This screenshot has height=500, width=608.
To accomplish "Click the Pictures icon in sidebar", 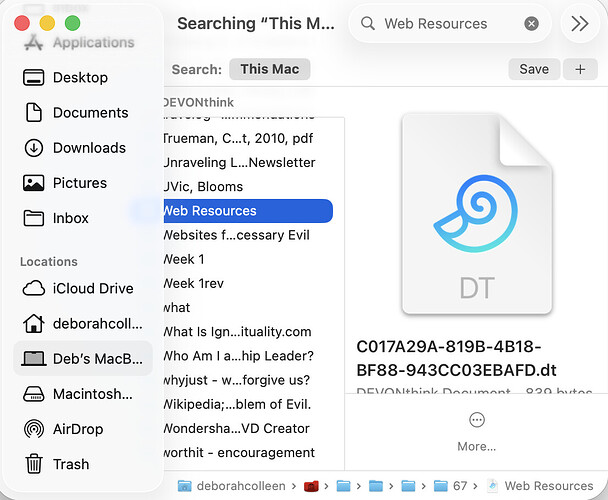I will [x=33, y=183].
